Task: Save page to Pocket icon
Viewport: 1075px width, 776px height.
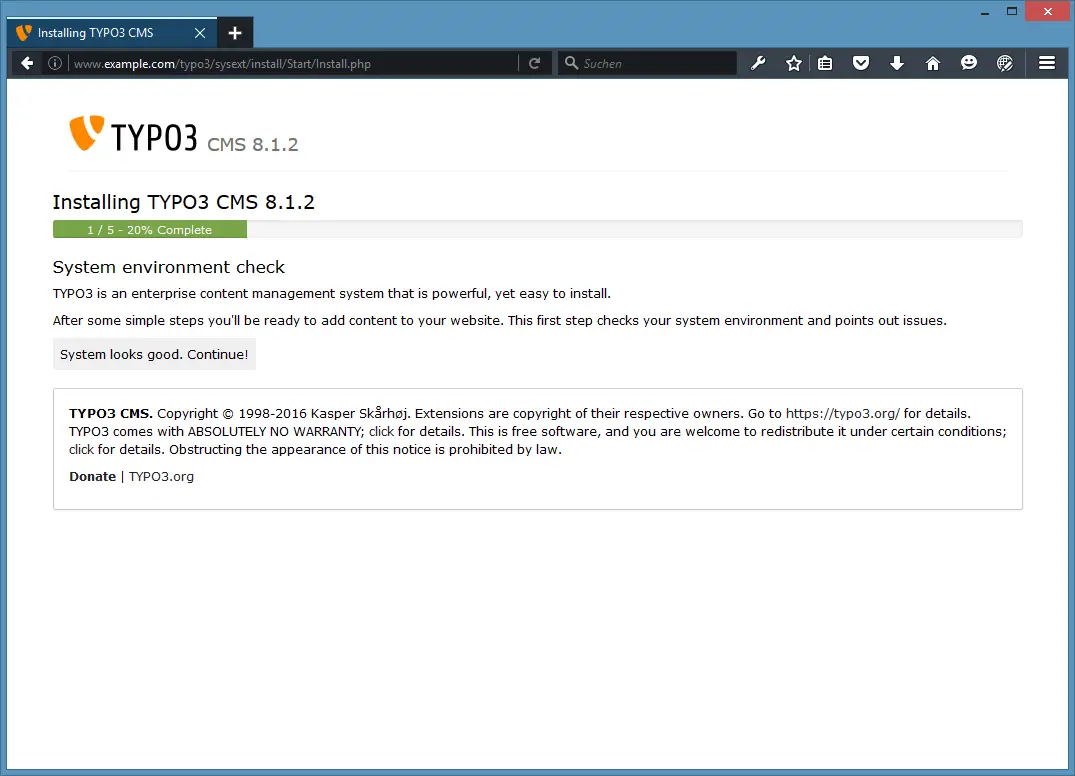Action: (x=861, y=64)
